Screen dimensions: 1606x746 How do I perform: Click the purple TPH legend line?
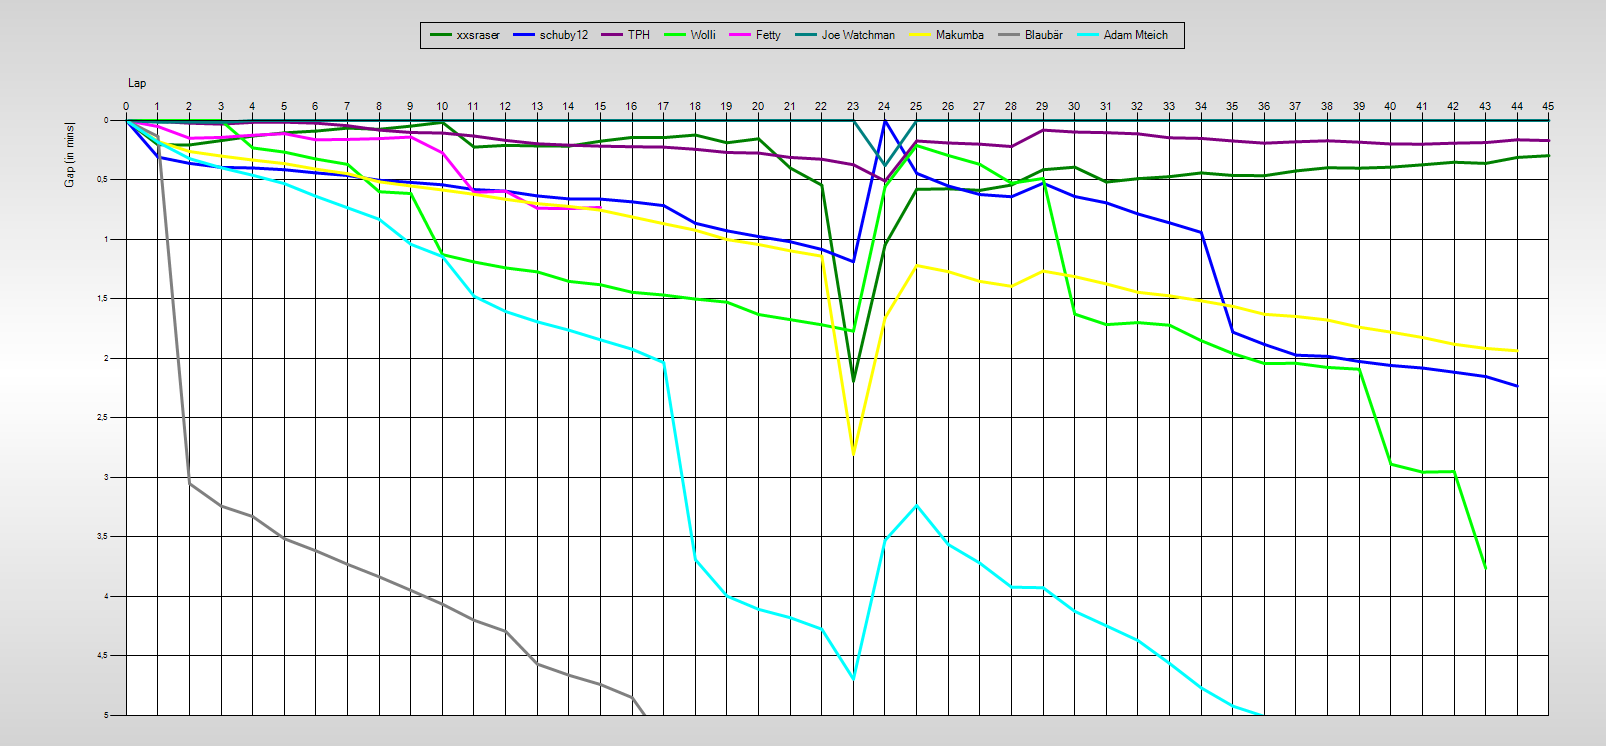click(612, 35)
